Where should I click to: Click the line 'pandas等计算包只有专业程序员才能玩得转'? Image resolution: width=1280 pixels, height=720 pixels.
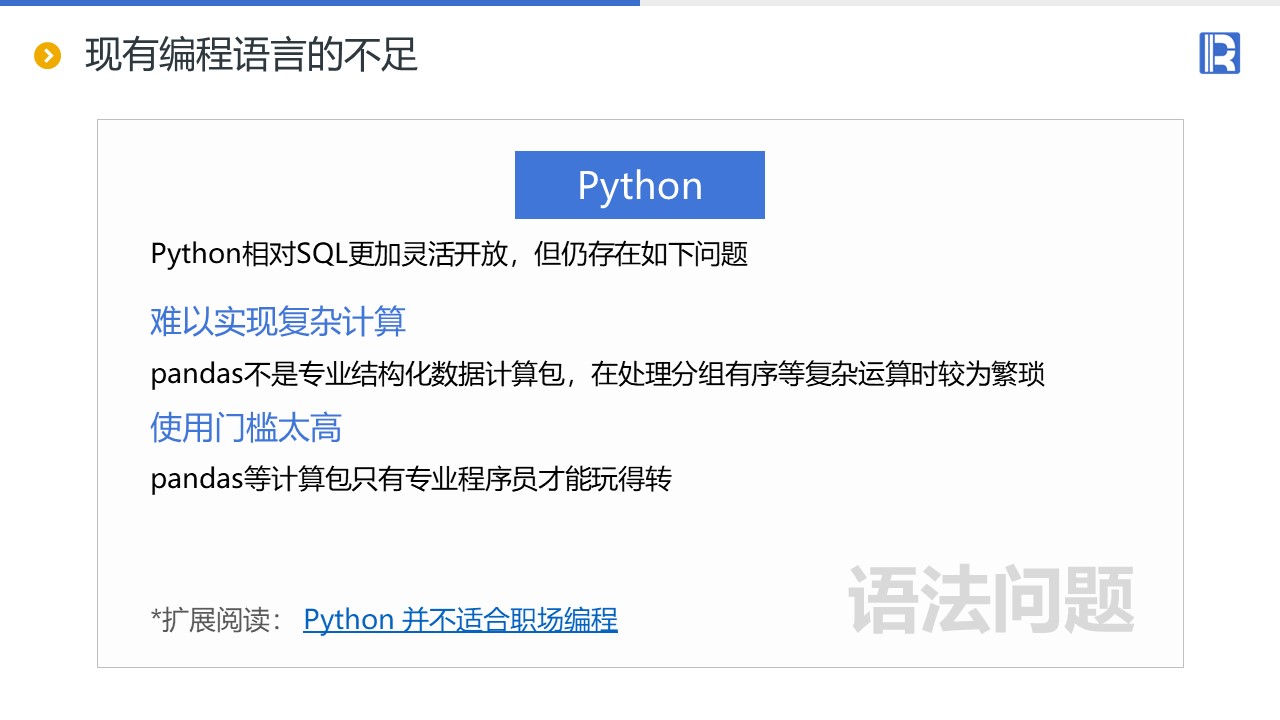coord(411,479)
